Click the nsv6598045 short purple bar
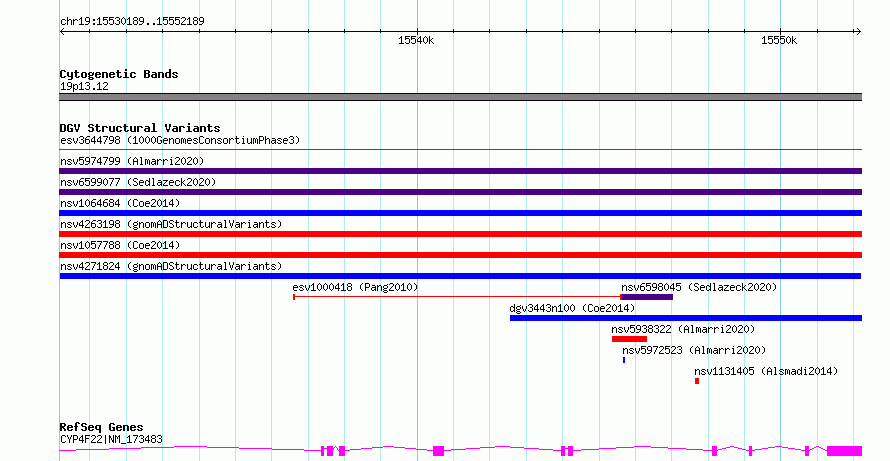Screen dimensions: 890x461 tap(647, 297)
